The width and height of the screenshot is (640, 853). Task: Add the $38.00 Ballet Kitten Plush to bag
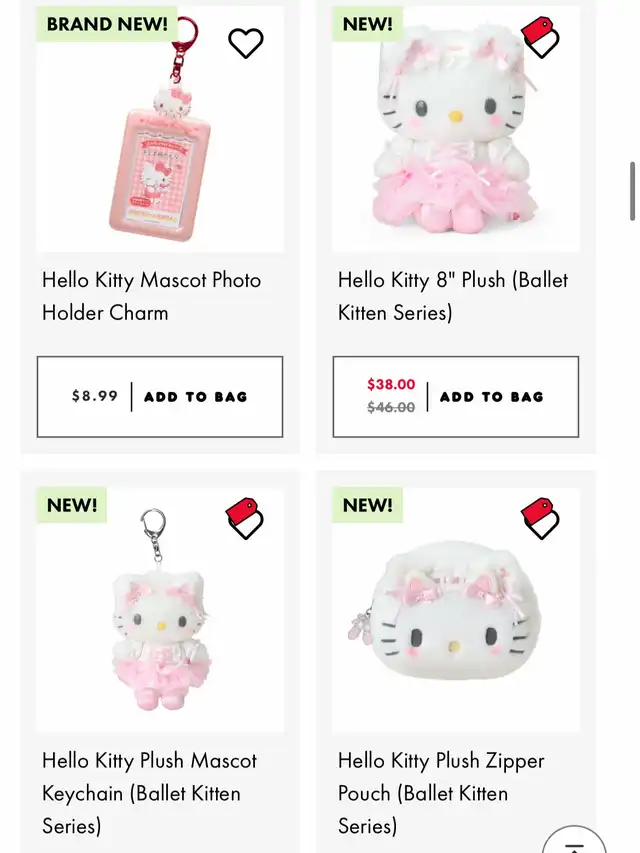456,397
